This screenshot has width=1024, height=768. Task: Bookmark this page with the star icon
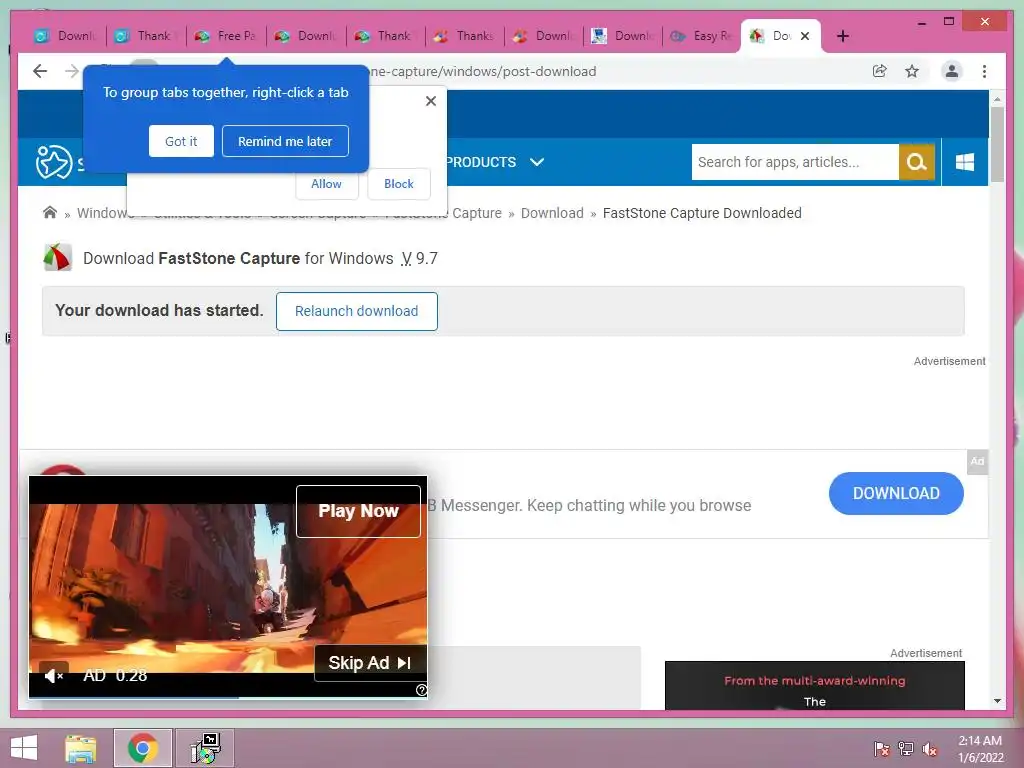click(x=912, y=71)
